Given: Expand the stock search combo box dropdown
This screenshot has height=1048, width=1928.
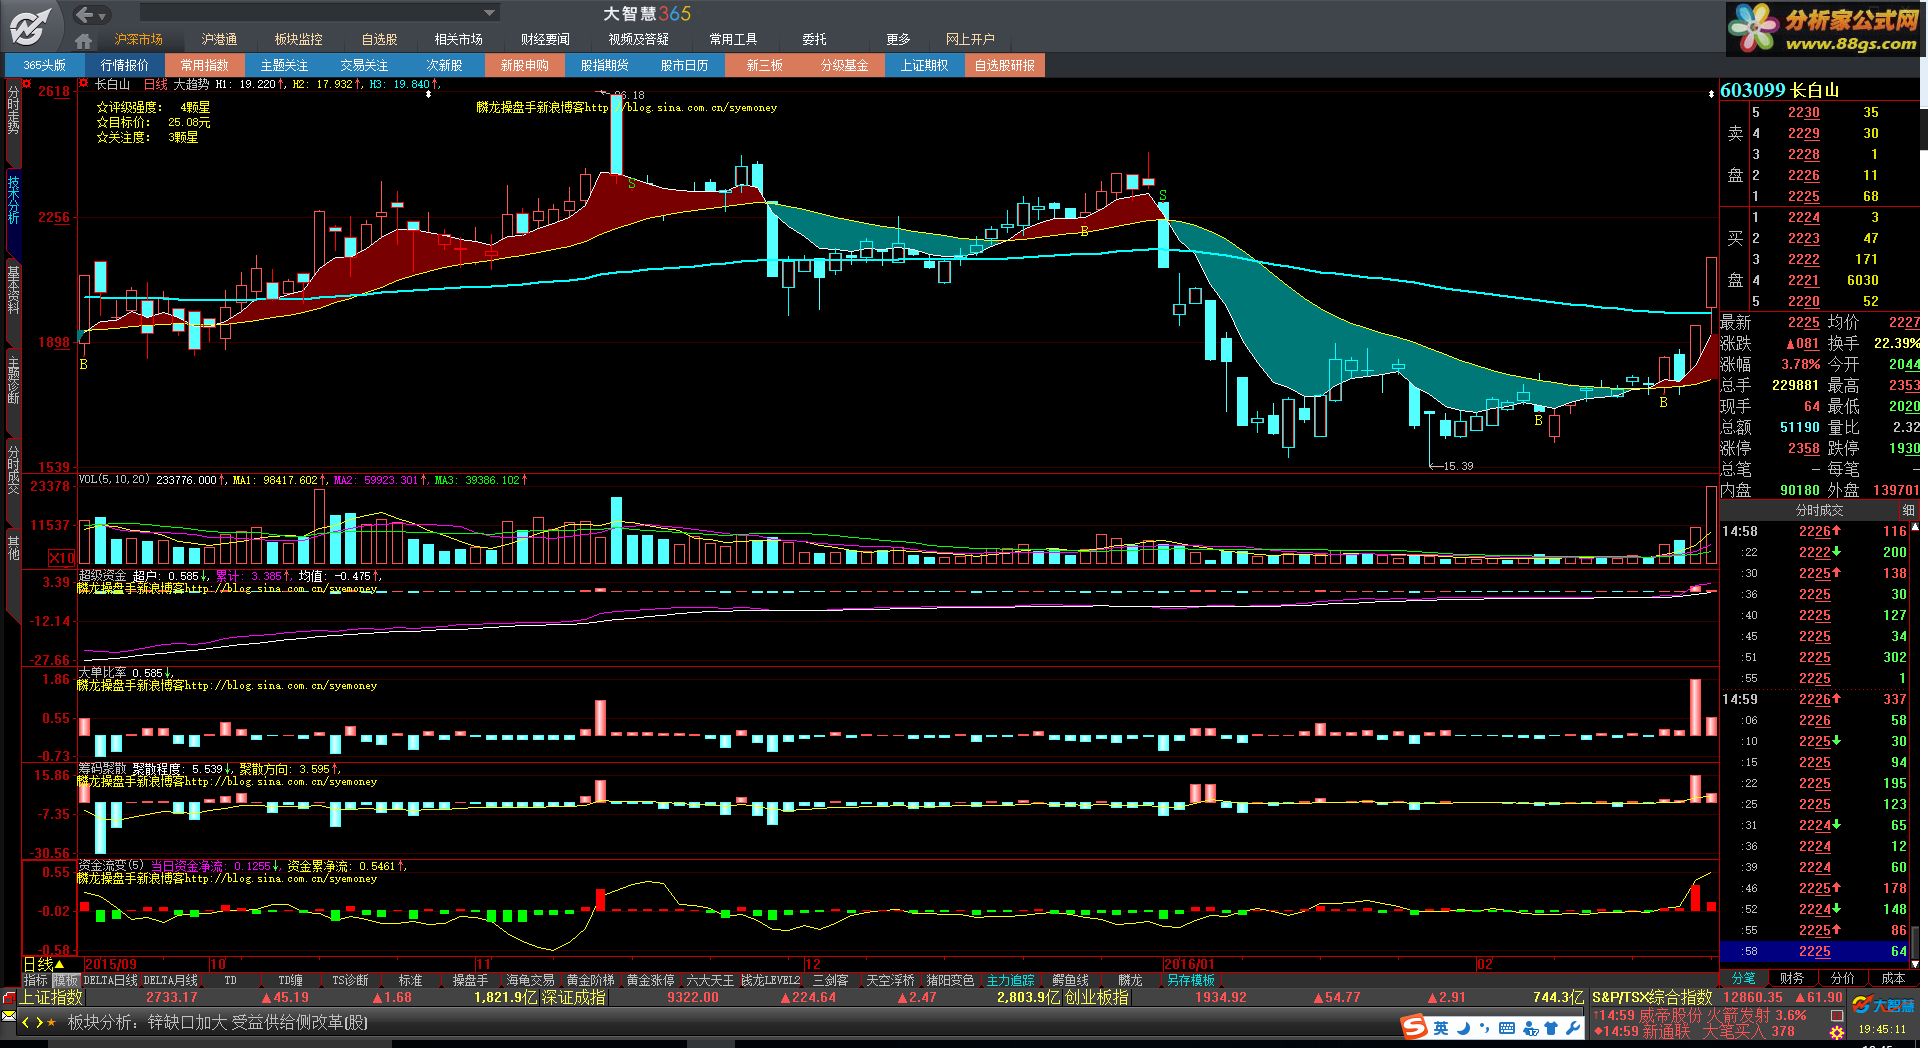Looking at the screenshot, I should 489,13.
